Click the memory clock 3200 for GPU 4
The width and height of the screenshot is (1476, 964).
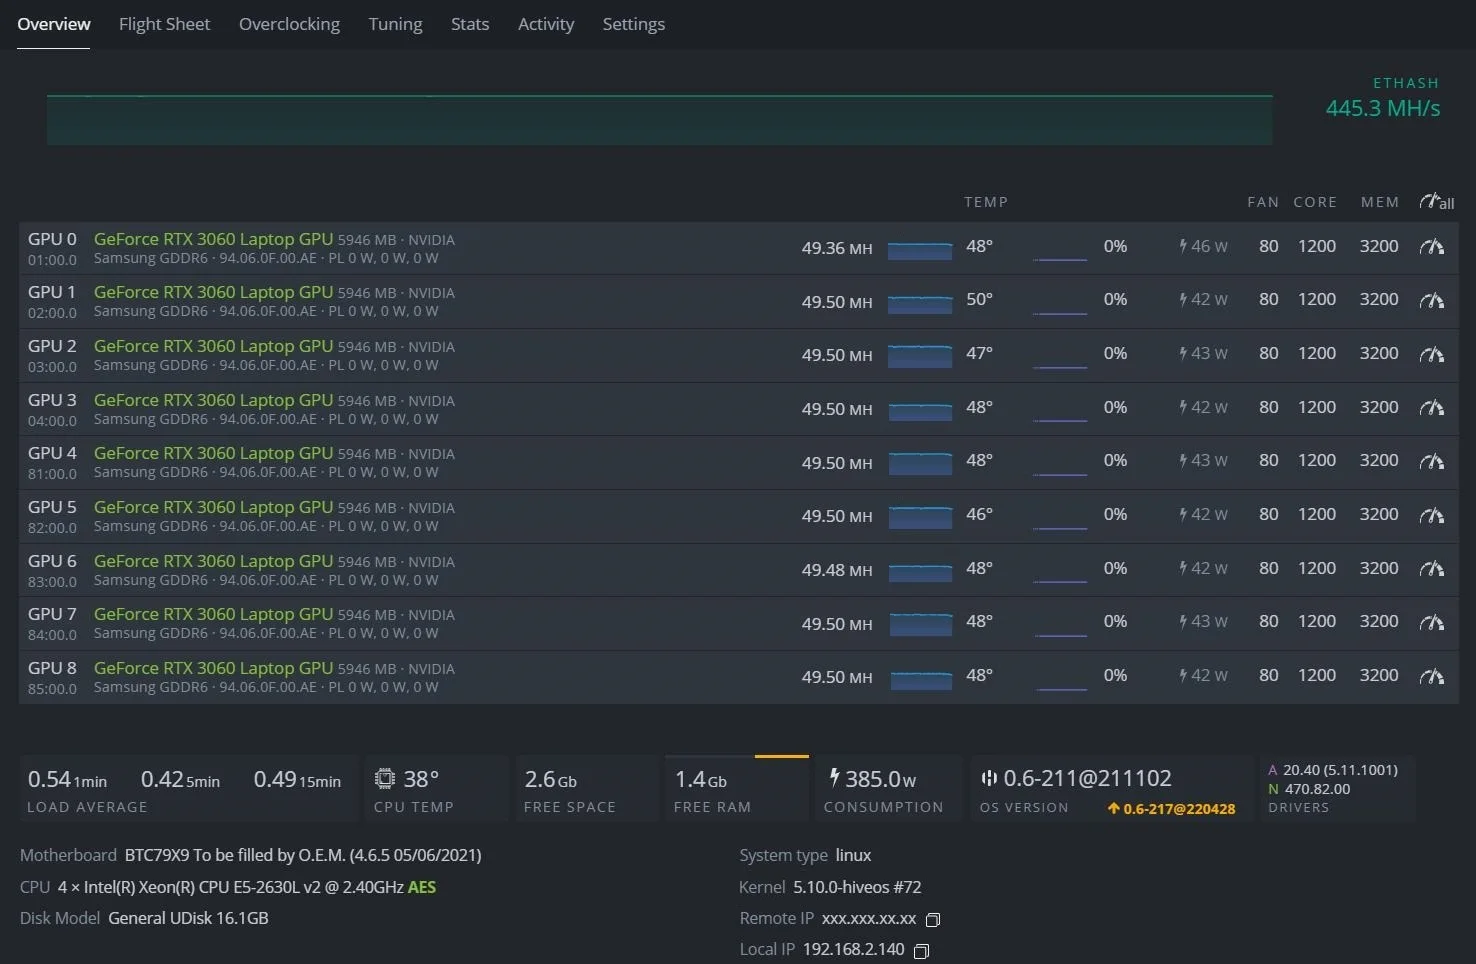click(1379, 460)
